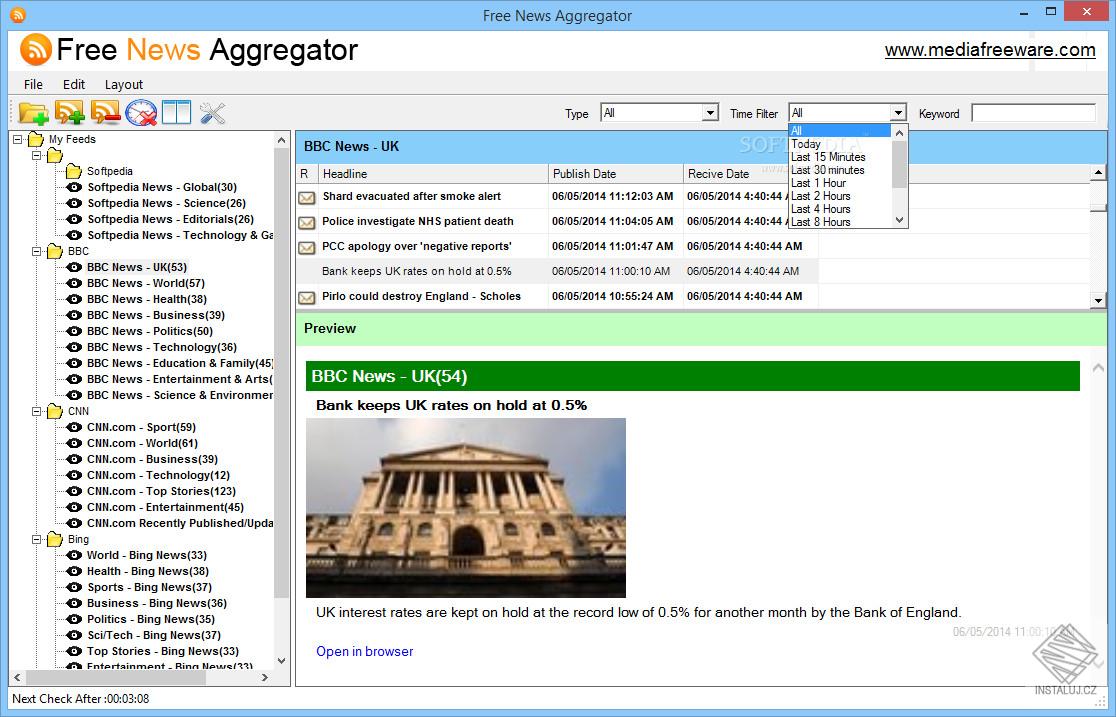Screen dimensions: 1116x717
Task: Collapse the CNN folder node
Action: (36, 412)
